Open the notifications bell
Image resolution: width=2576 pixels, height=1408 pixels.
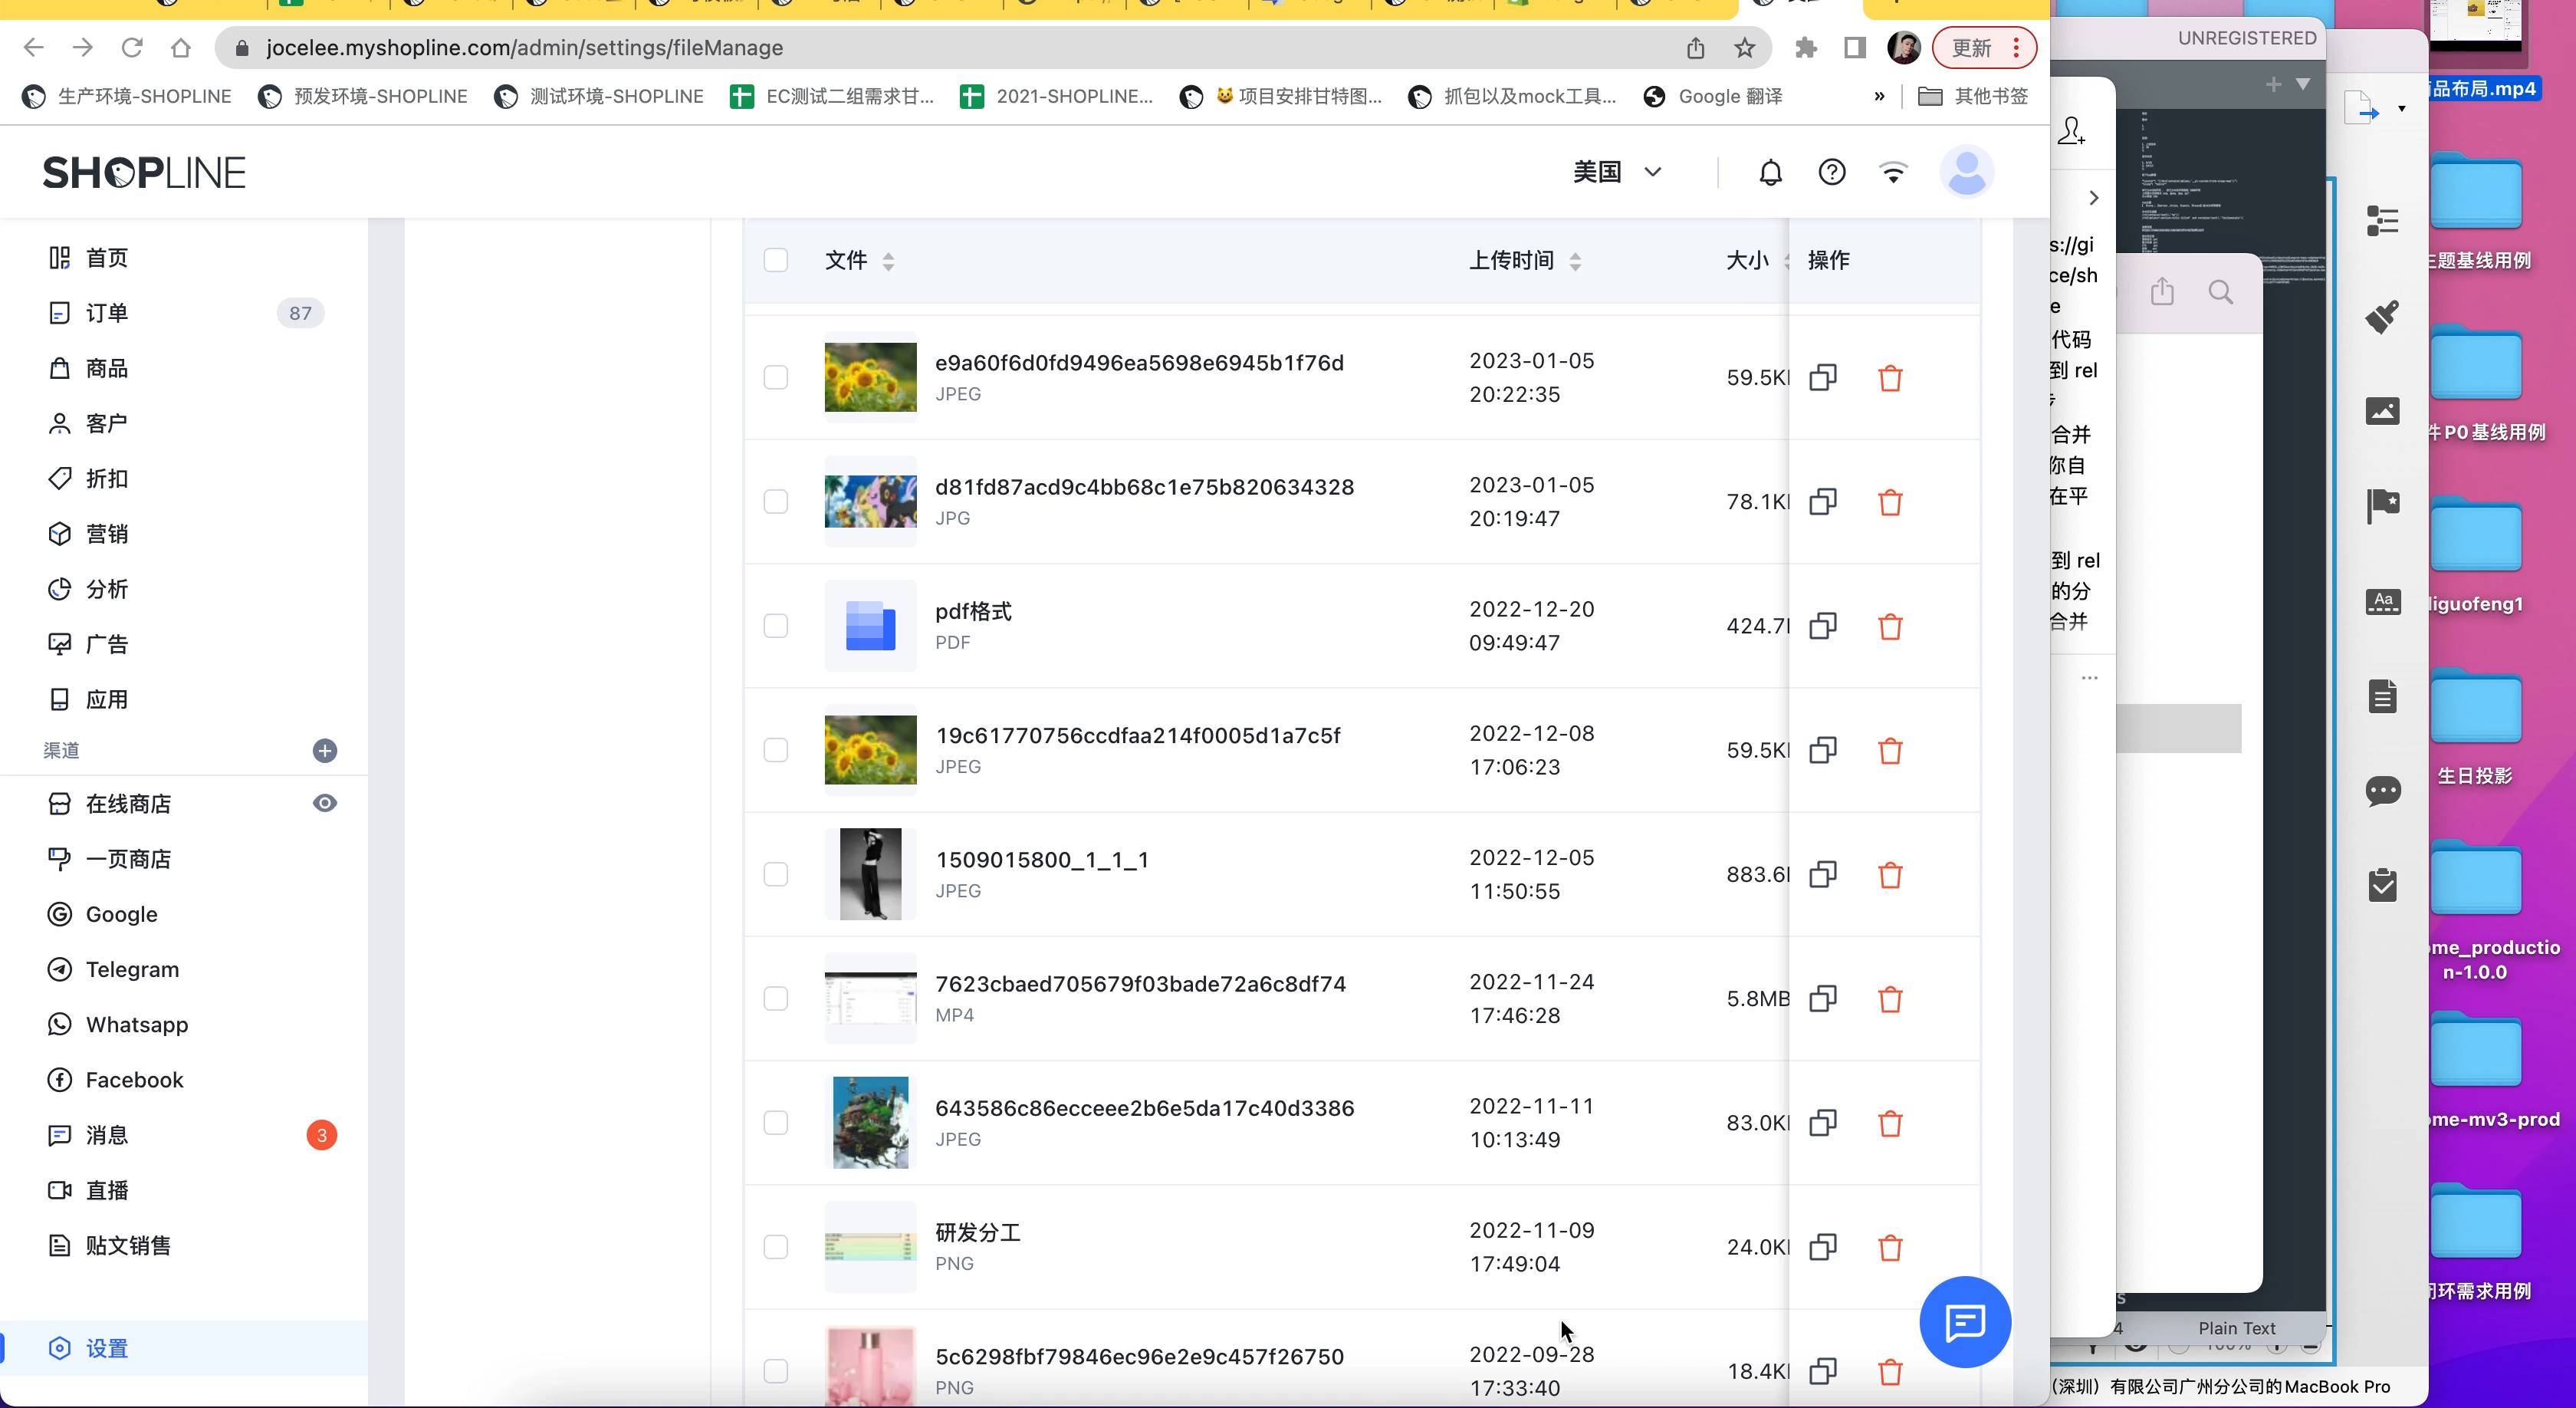[x=1770, y=172]
